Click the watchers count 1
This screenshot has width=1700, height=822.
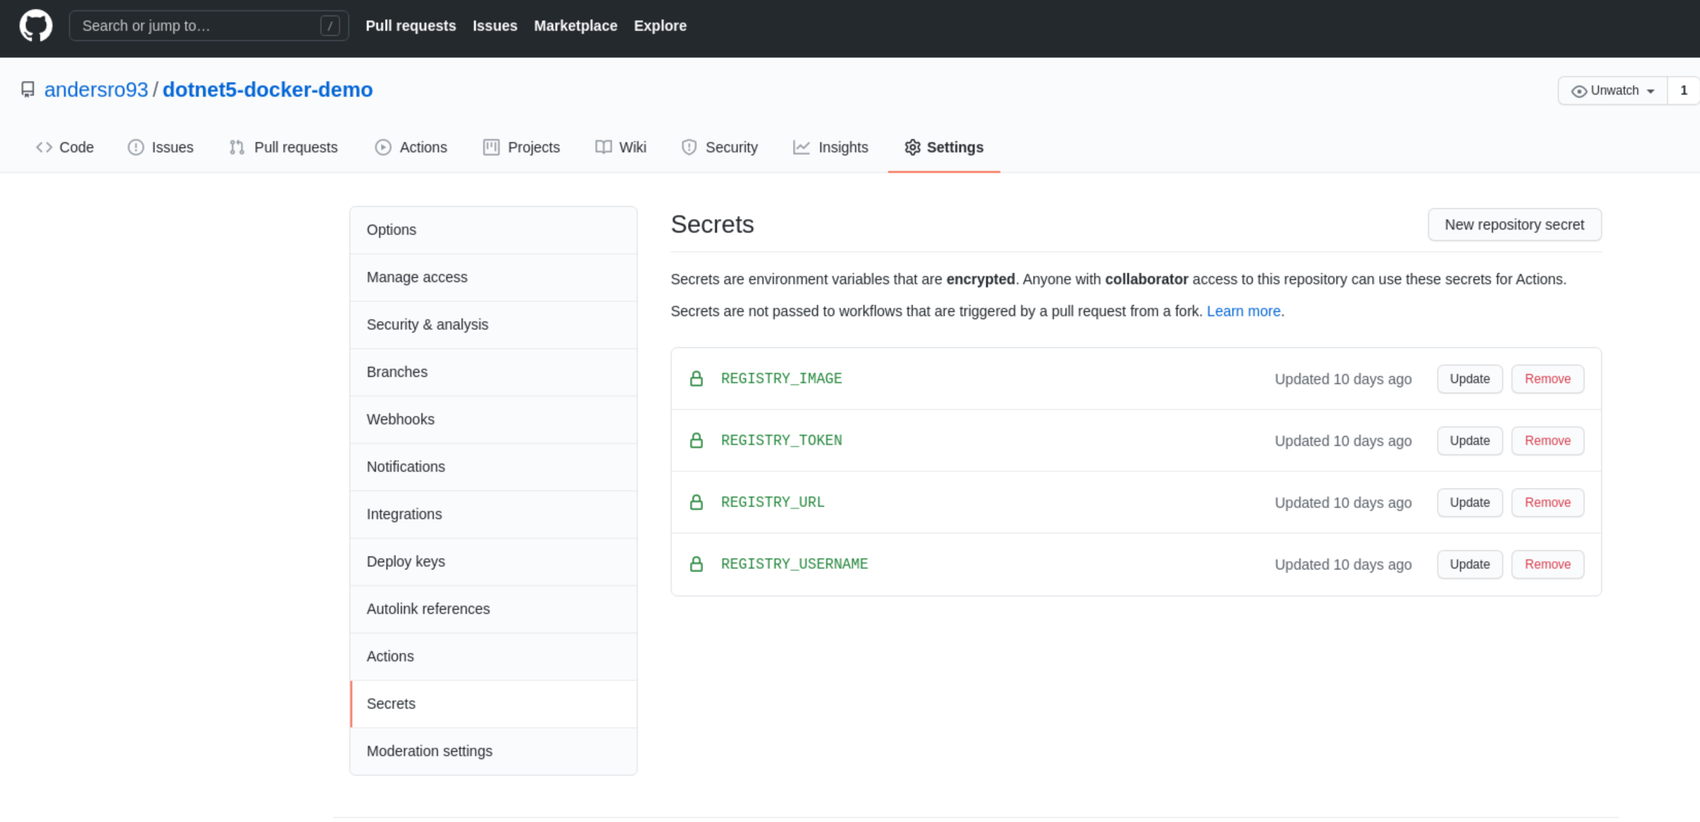[x=1684, y=91]
